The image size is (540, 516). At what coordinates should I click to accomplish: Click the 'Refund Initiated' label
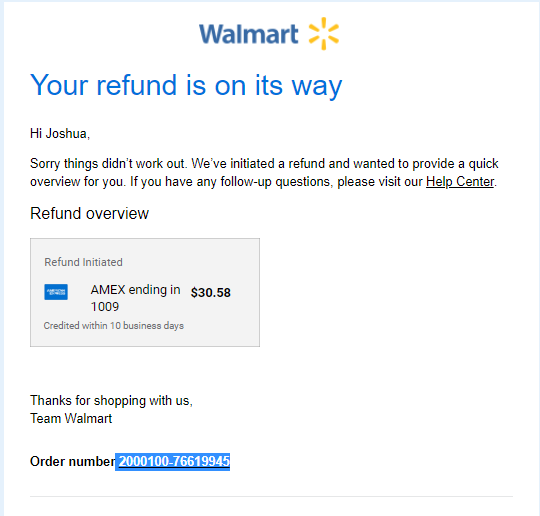(x=83, y=262)
